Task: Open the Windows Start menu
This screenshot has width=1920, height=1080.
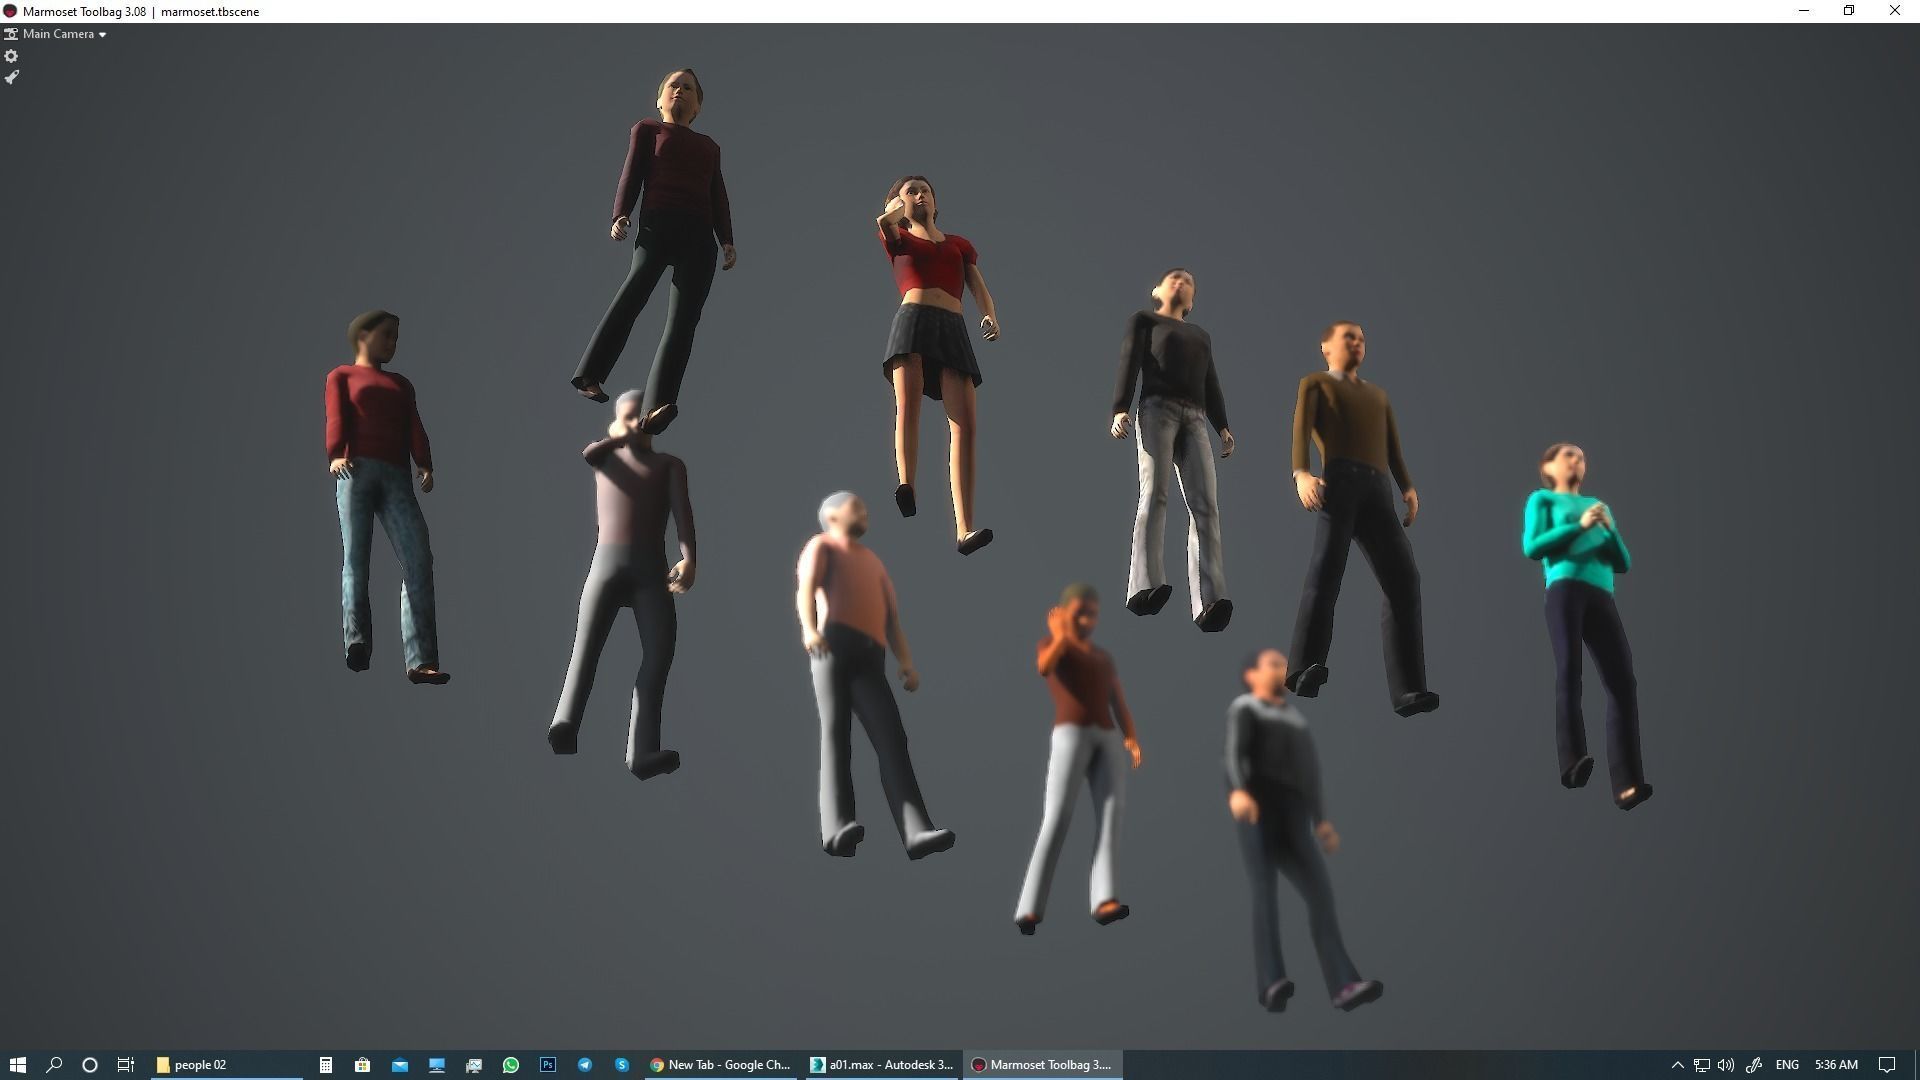Action: pos(17,1065)
